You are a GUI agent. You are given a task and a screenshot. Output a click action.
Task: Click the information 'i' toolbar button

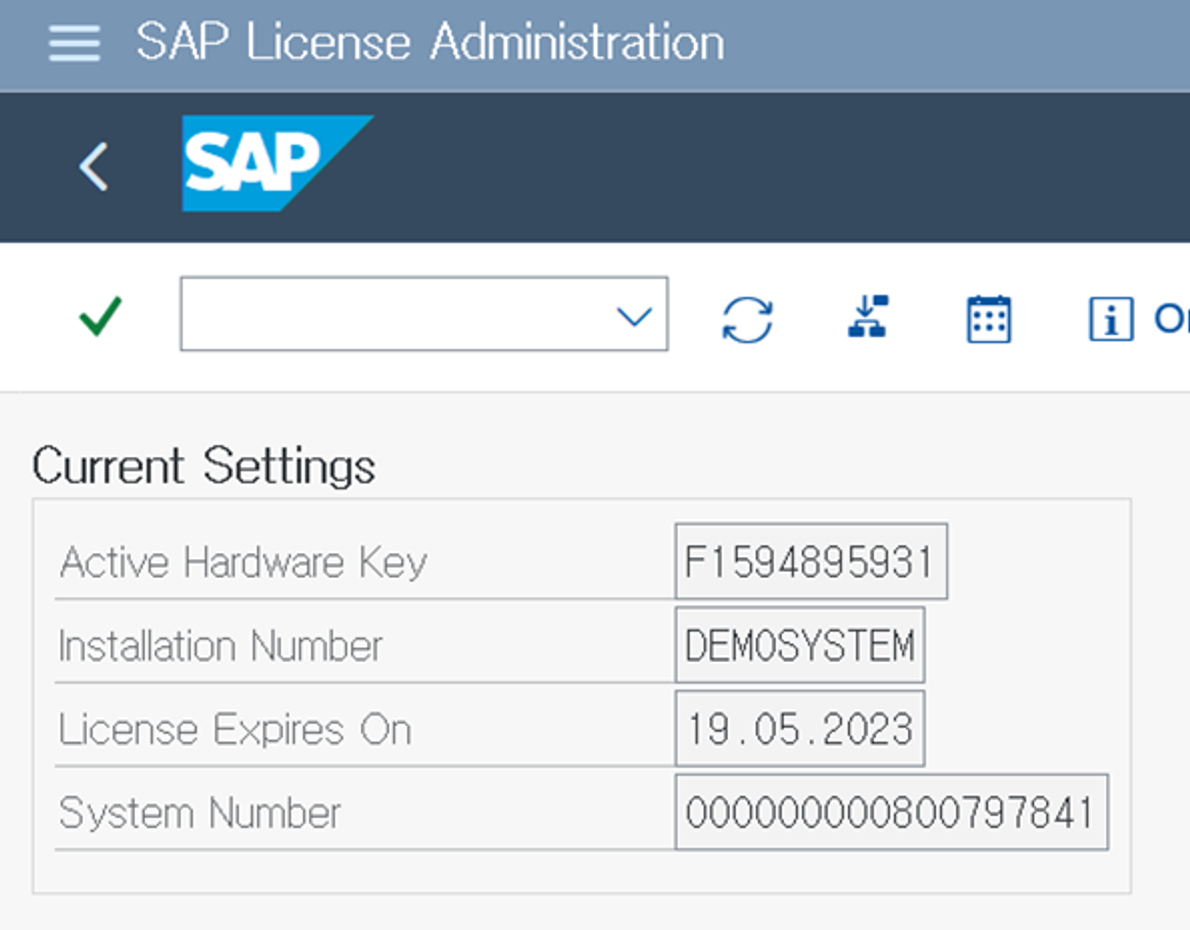point(1110,320)
